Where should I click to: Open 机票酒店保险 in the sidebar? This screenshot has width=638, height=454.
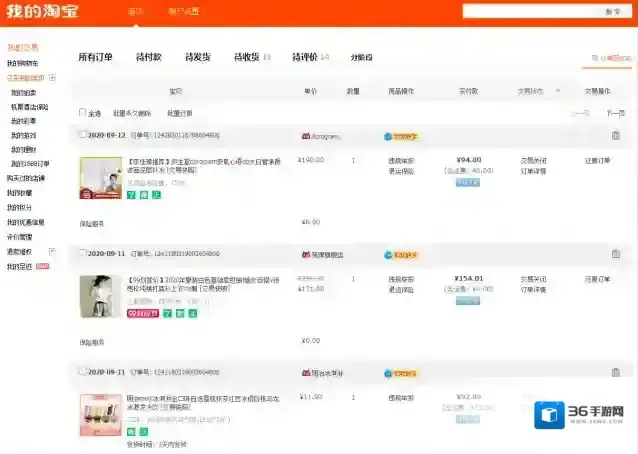click(30, 107)
